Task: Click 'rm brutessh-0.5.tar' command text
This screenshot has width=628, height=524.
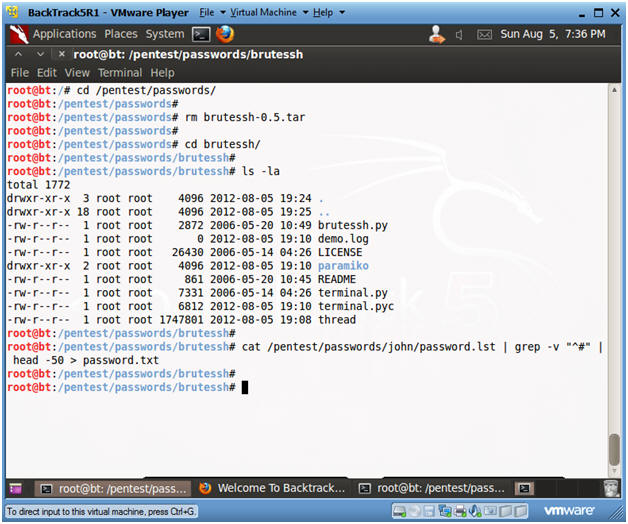Action: tap(245, 117)
